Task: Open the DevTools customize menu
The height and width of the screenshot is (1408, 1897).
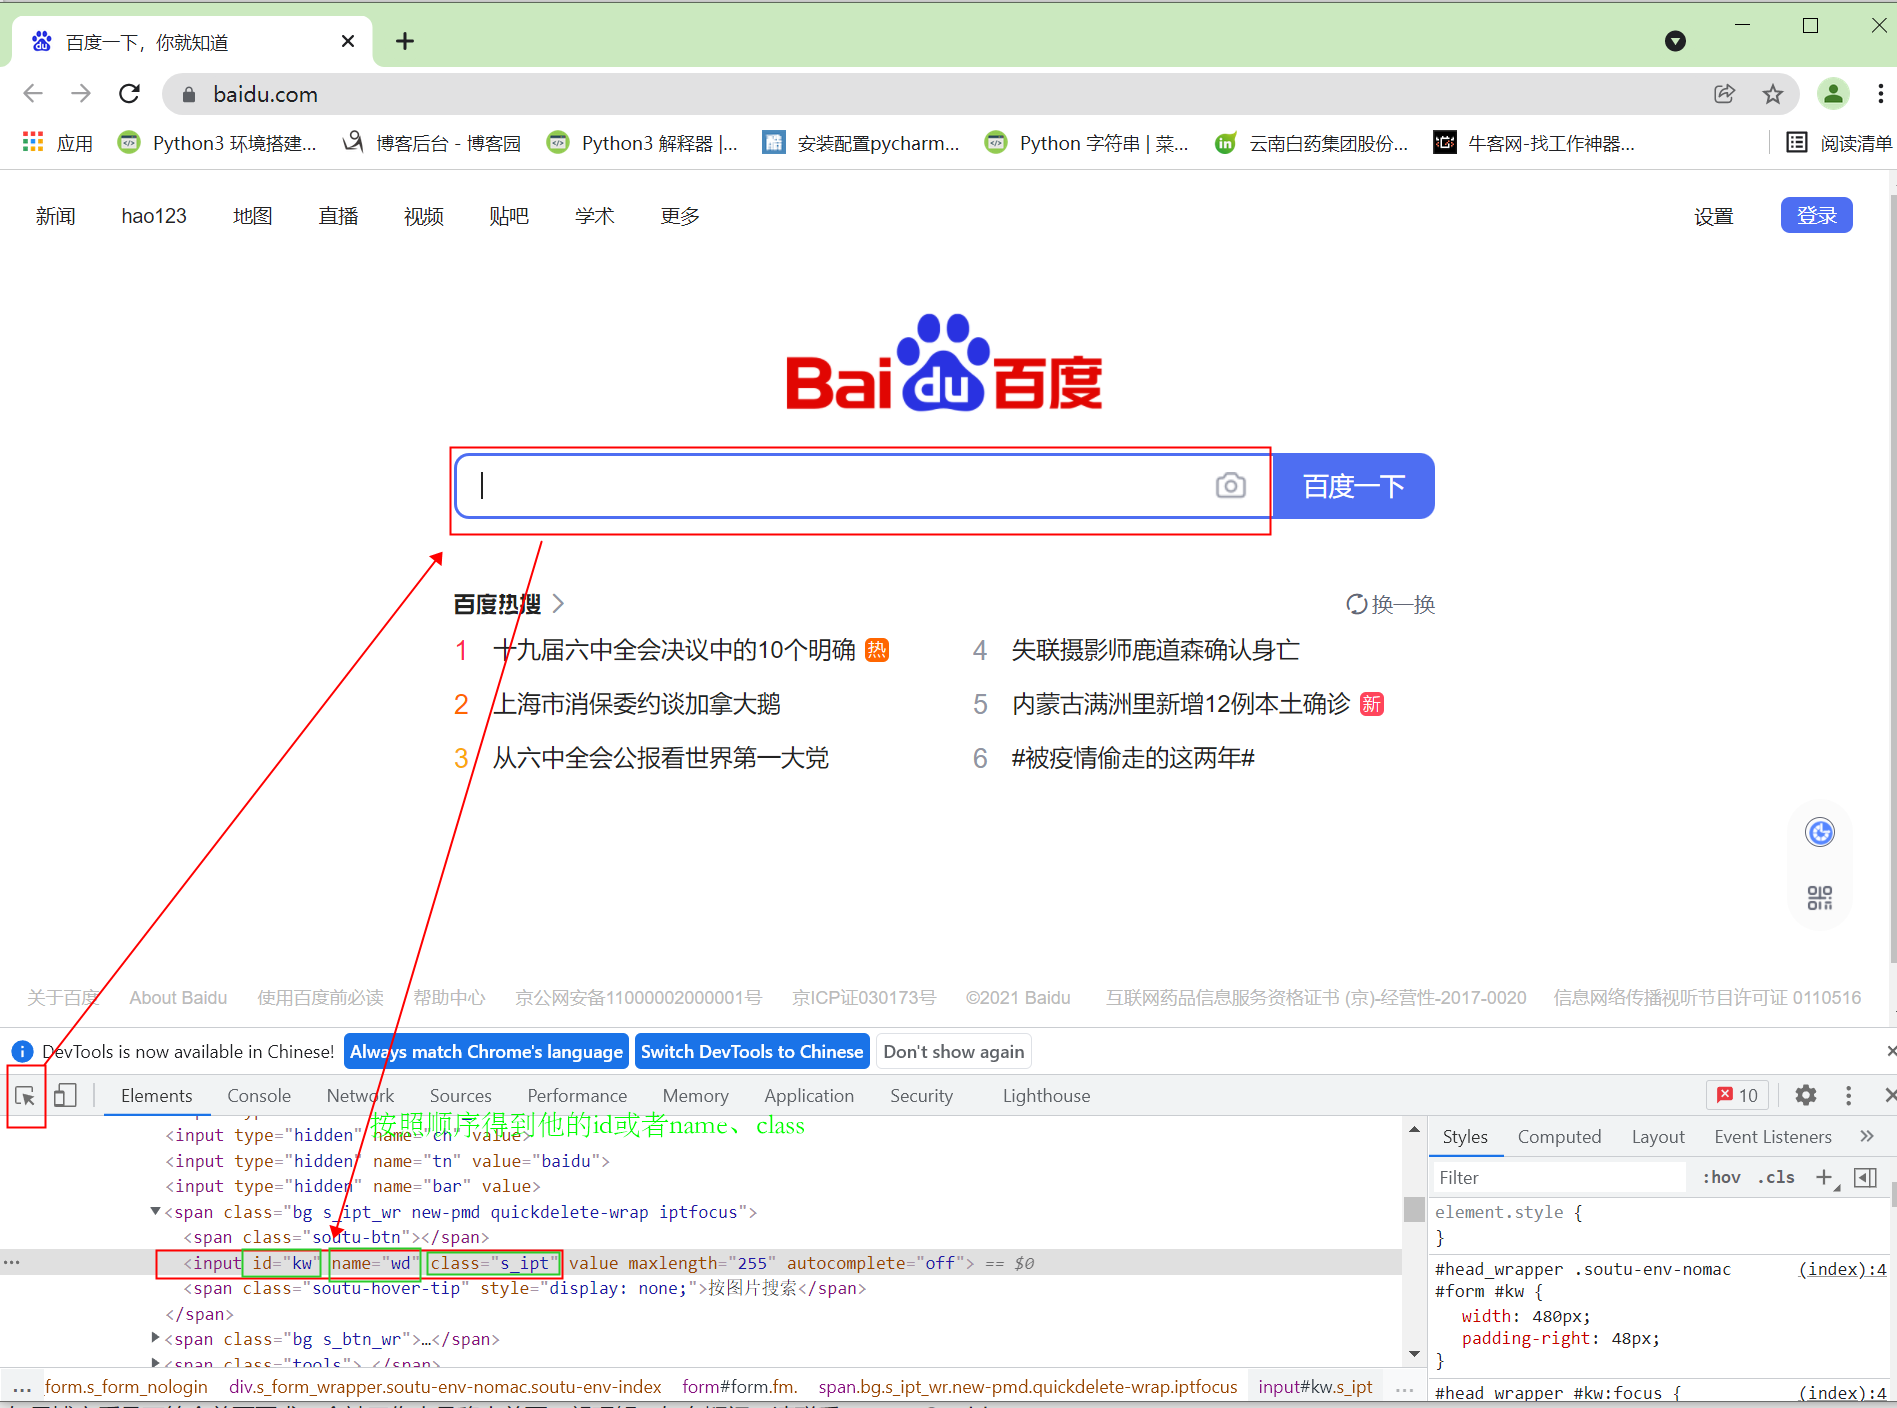Action: 1848,1096
